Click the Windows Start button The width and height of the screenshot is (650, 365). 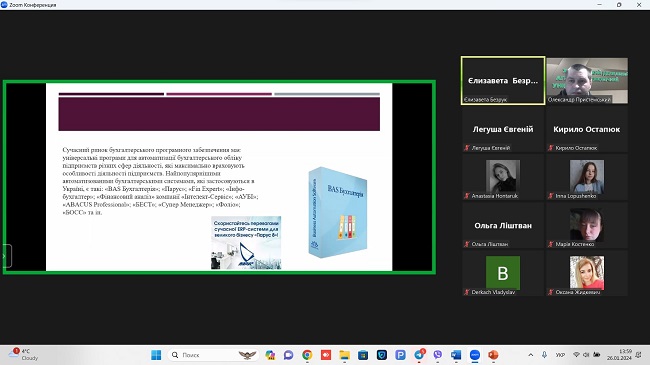pyautogui.click(x=156, y=355)
